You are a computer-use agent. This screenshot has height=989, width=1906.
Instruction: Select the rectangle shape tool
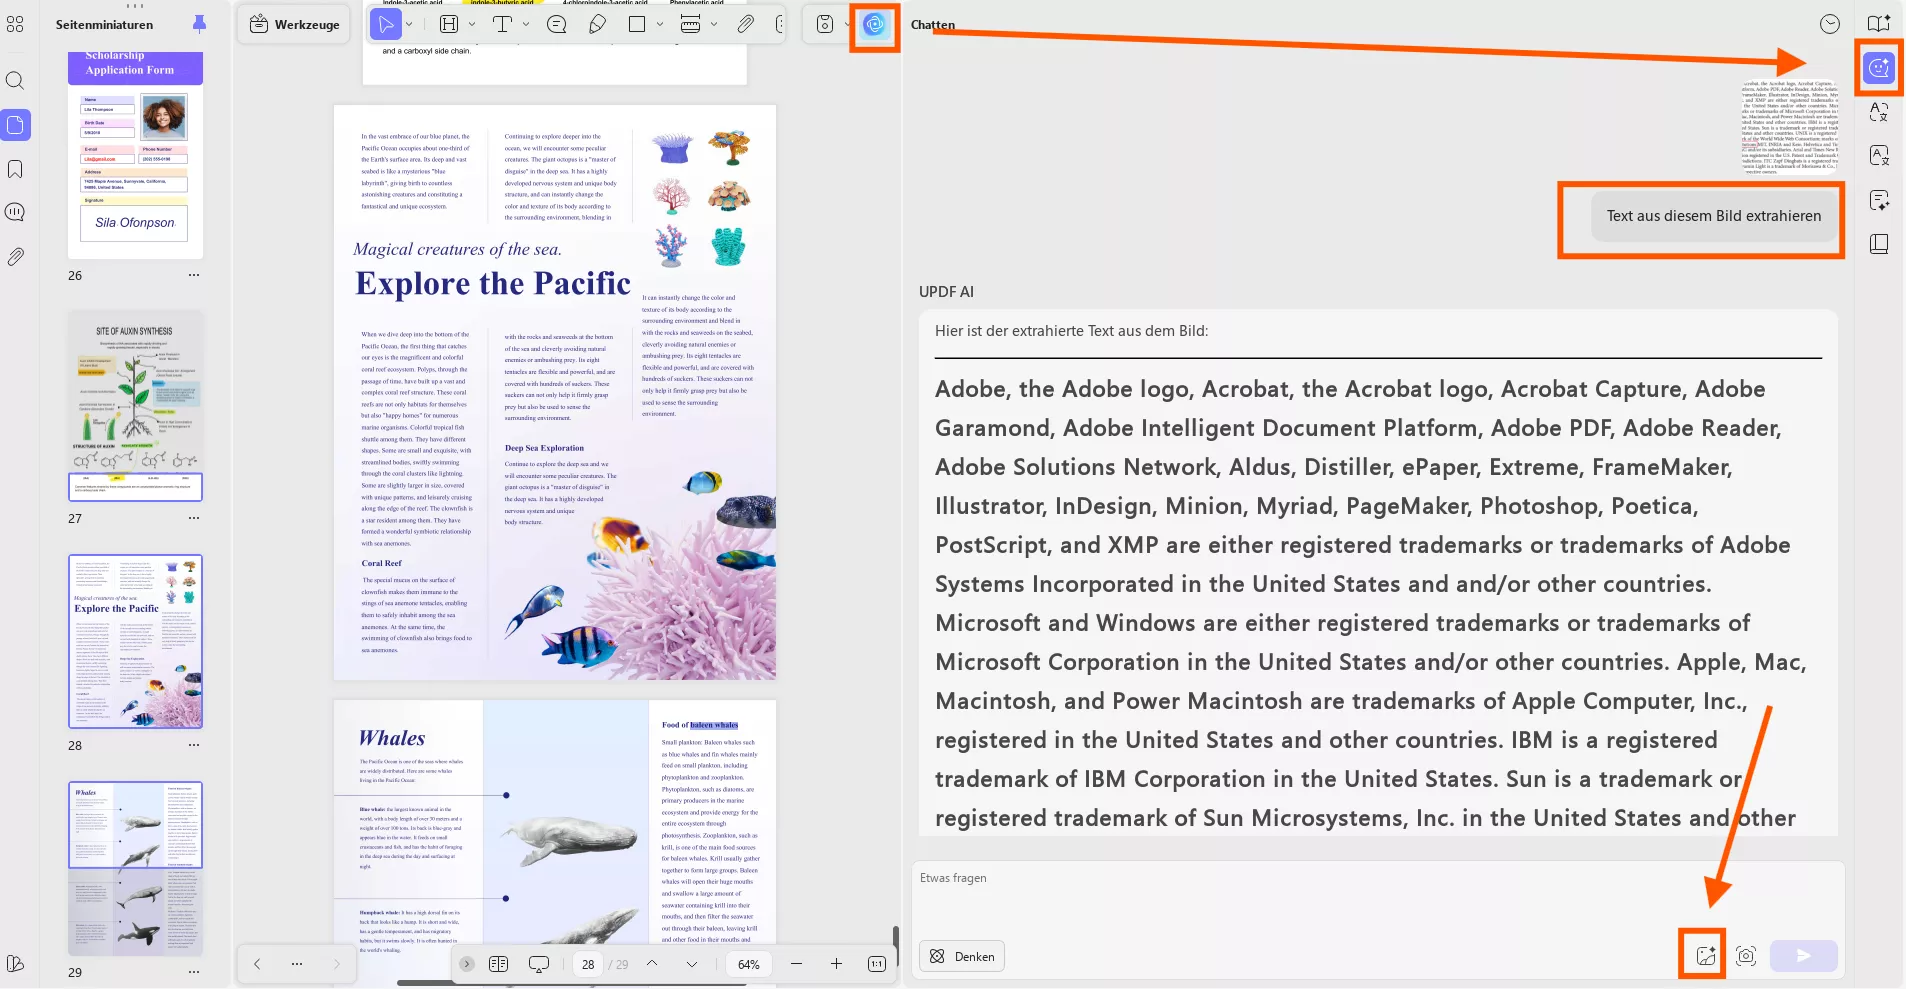pos(637,24)
